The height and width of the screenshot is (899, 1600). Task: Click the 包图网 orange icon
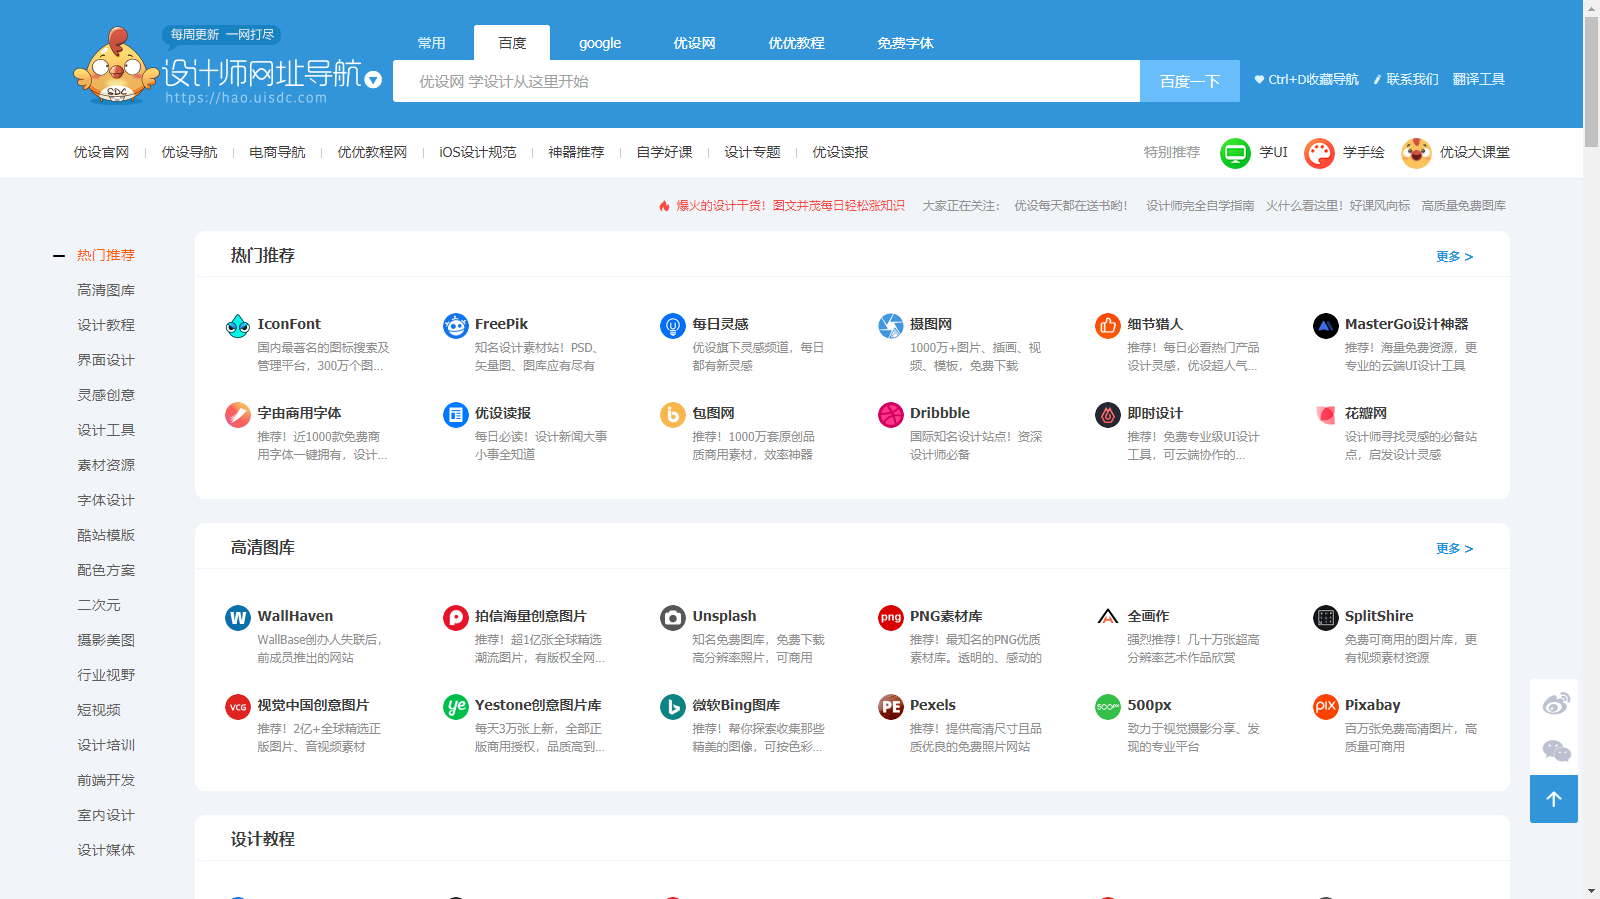click(x=673, y=415)
